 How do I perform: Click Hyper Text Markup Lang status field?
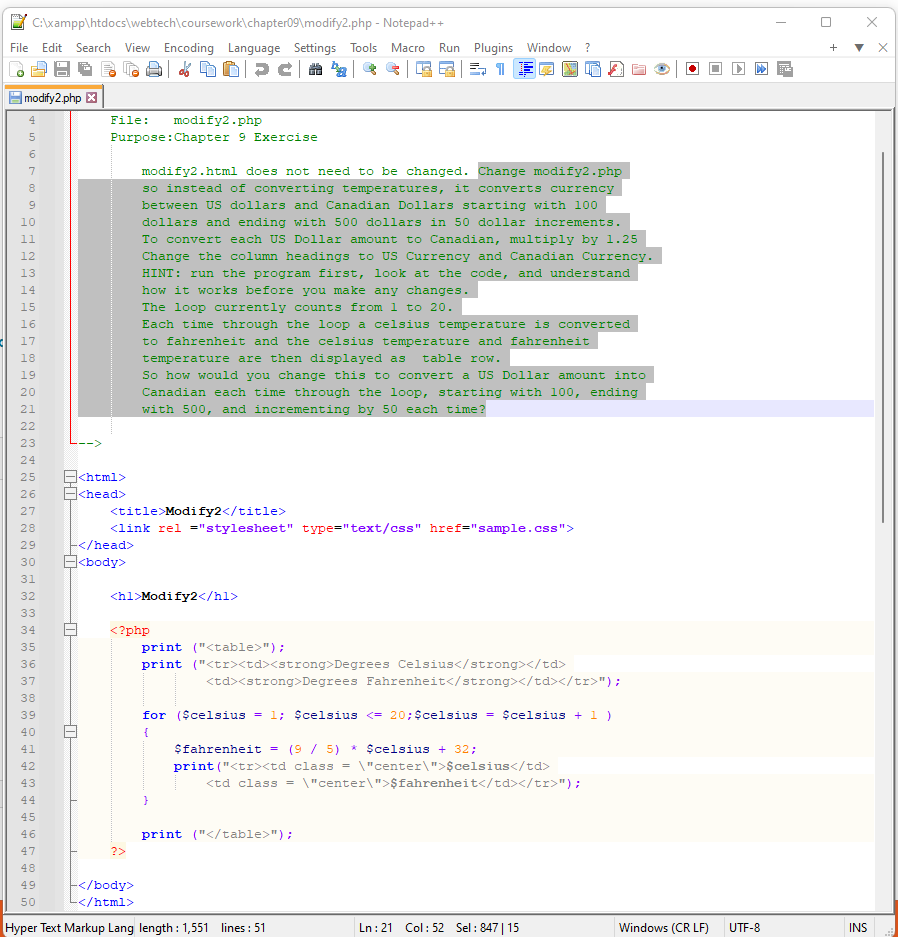click(69, 928)
